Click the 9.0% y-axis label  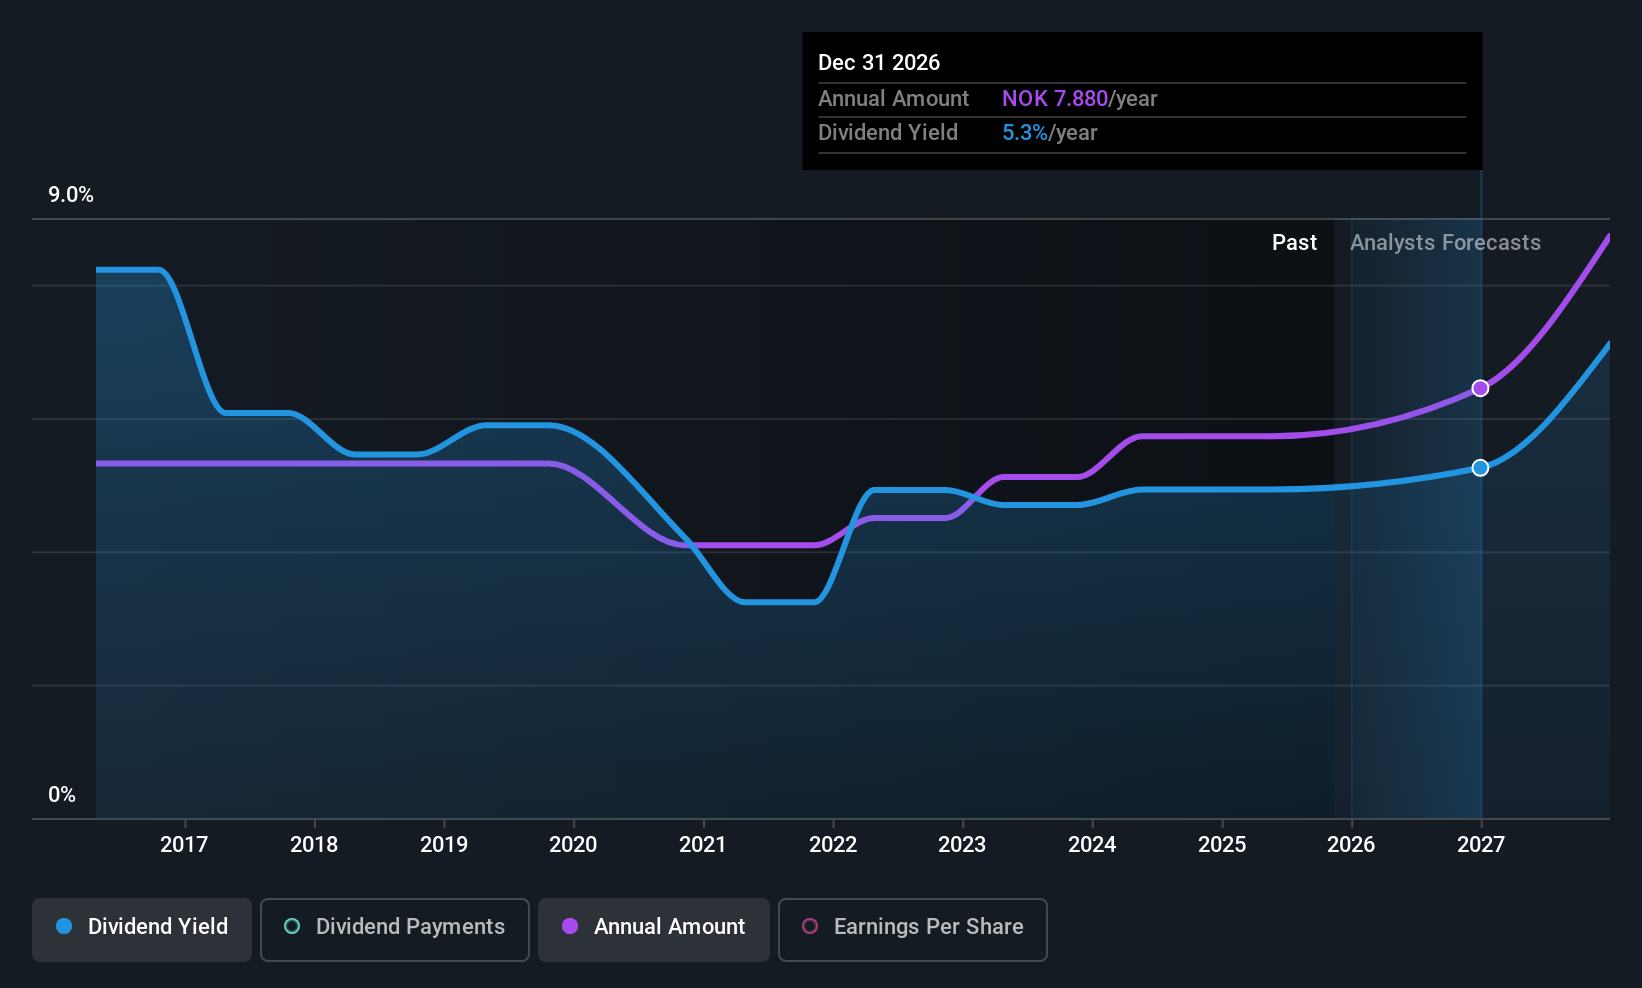click(x=71, y=195)
